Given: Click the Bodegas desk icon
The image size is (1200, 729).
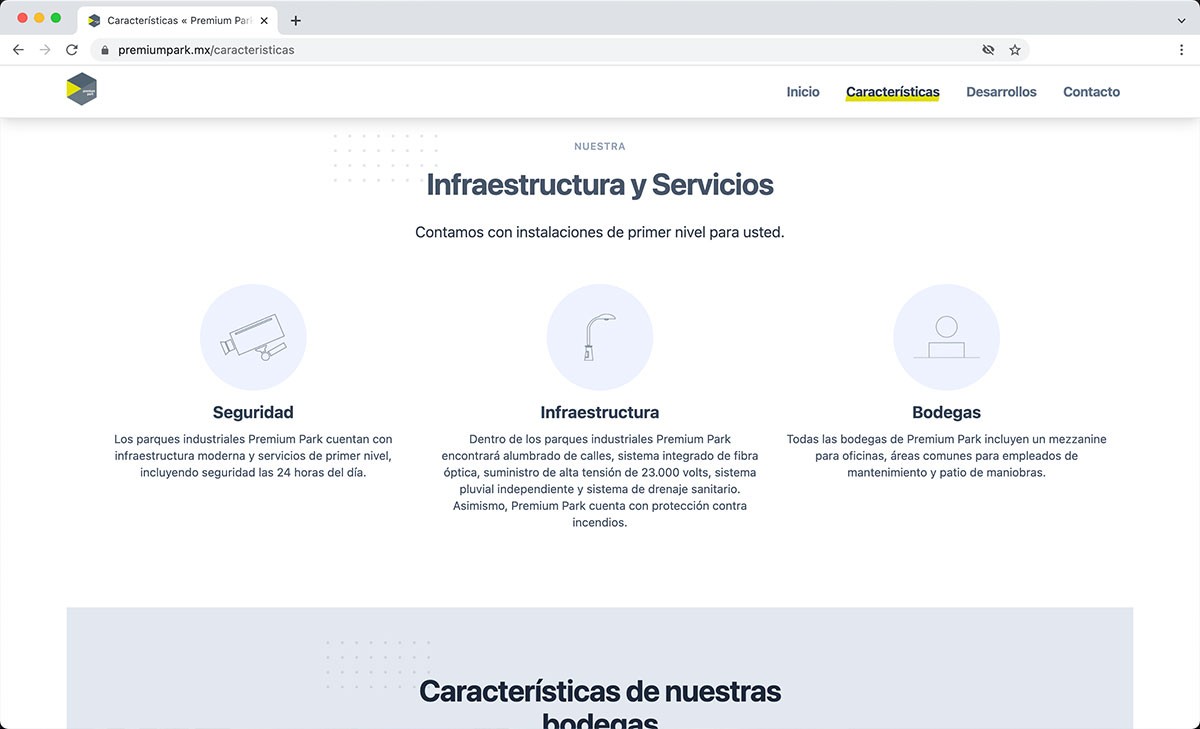Looking at the screenshot, I should tap(946, 337).
